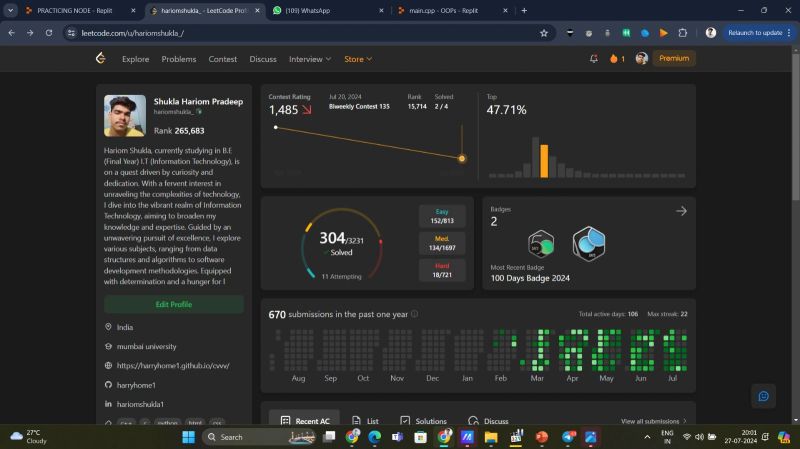Open Discuss in navigation bar
This screenshot has width=800, height=449.
pos(263,59)
